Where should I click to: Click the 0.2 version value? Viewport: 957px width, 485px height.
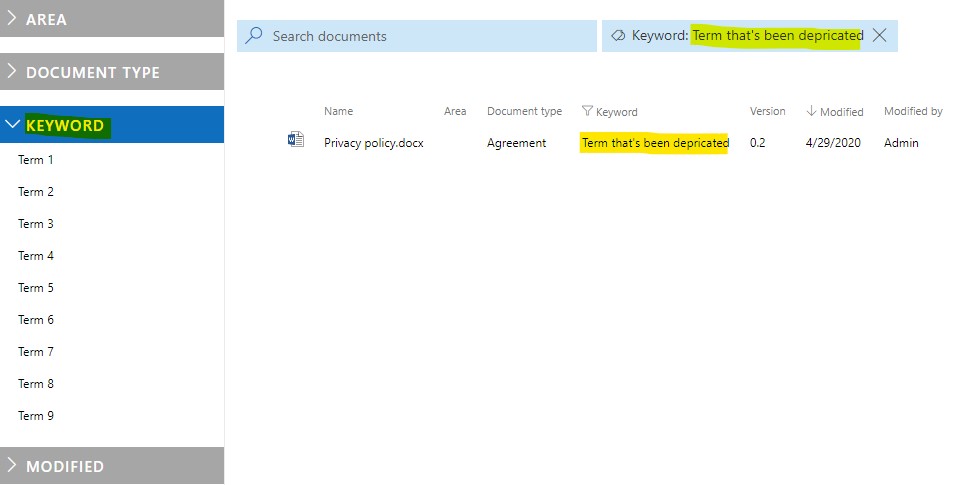point(757,143)
